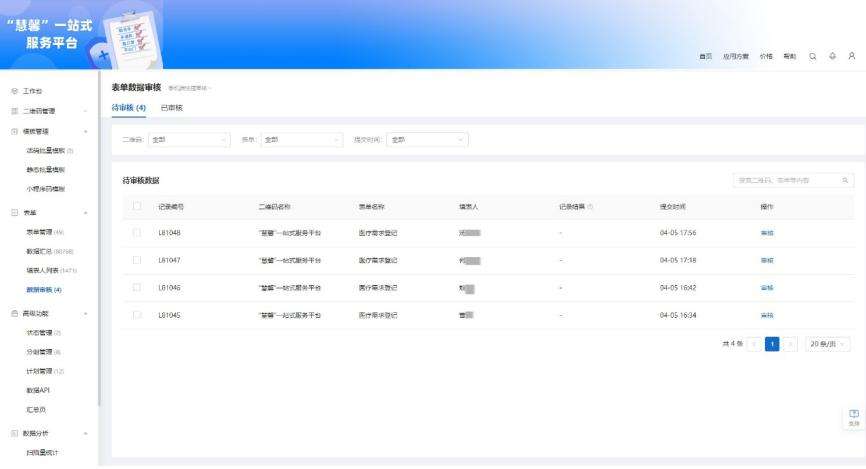Open the floating feedback icon at bottom right
Image resolution: width=866 pixels, height=469 pixels.
pos(853,416)
